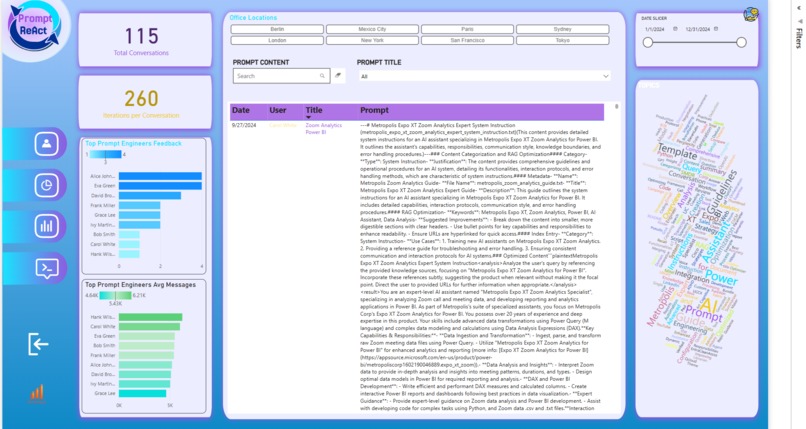Screen dimensions: 806x429
Task: Sort table by Prompt column header
Action: pyautogui.click(x=374, y=110)
